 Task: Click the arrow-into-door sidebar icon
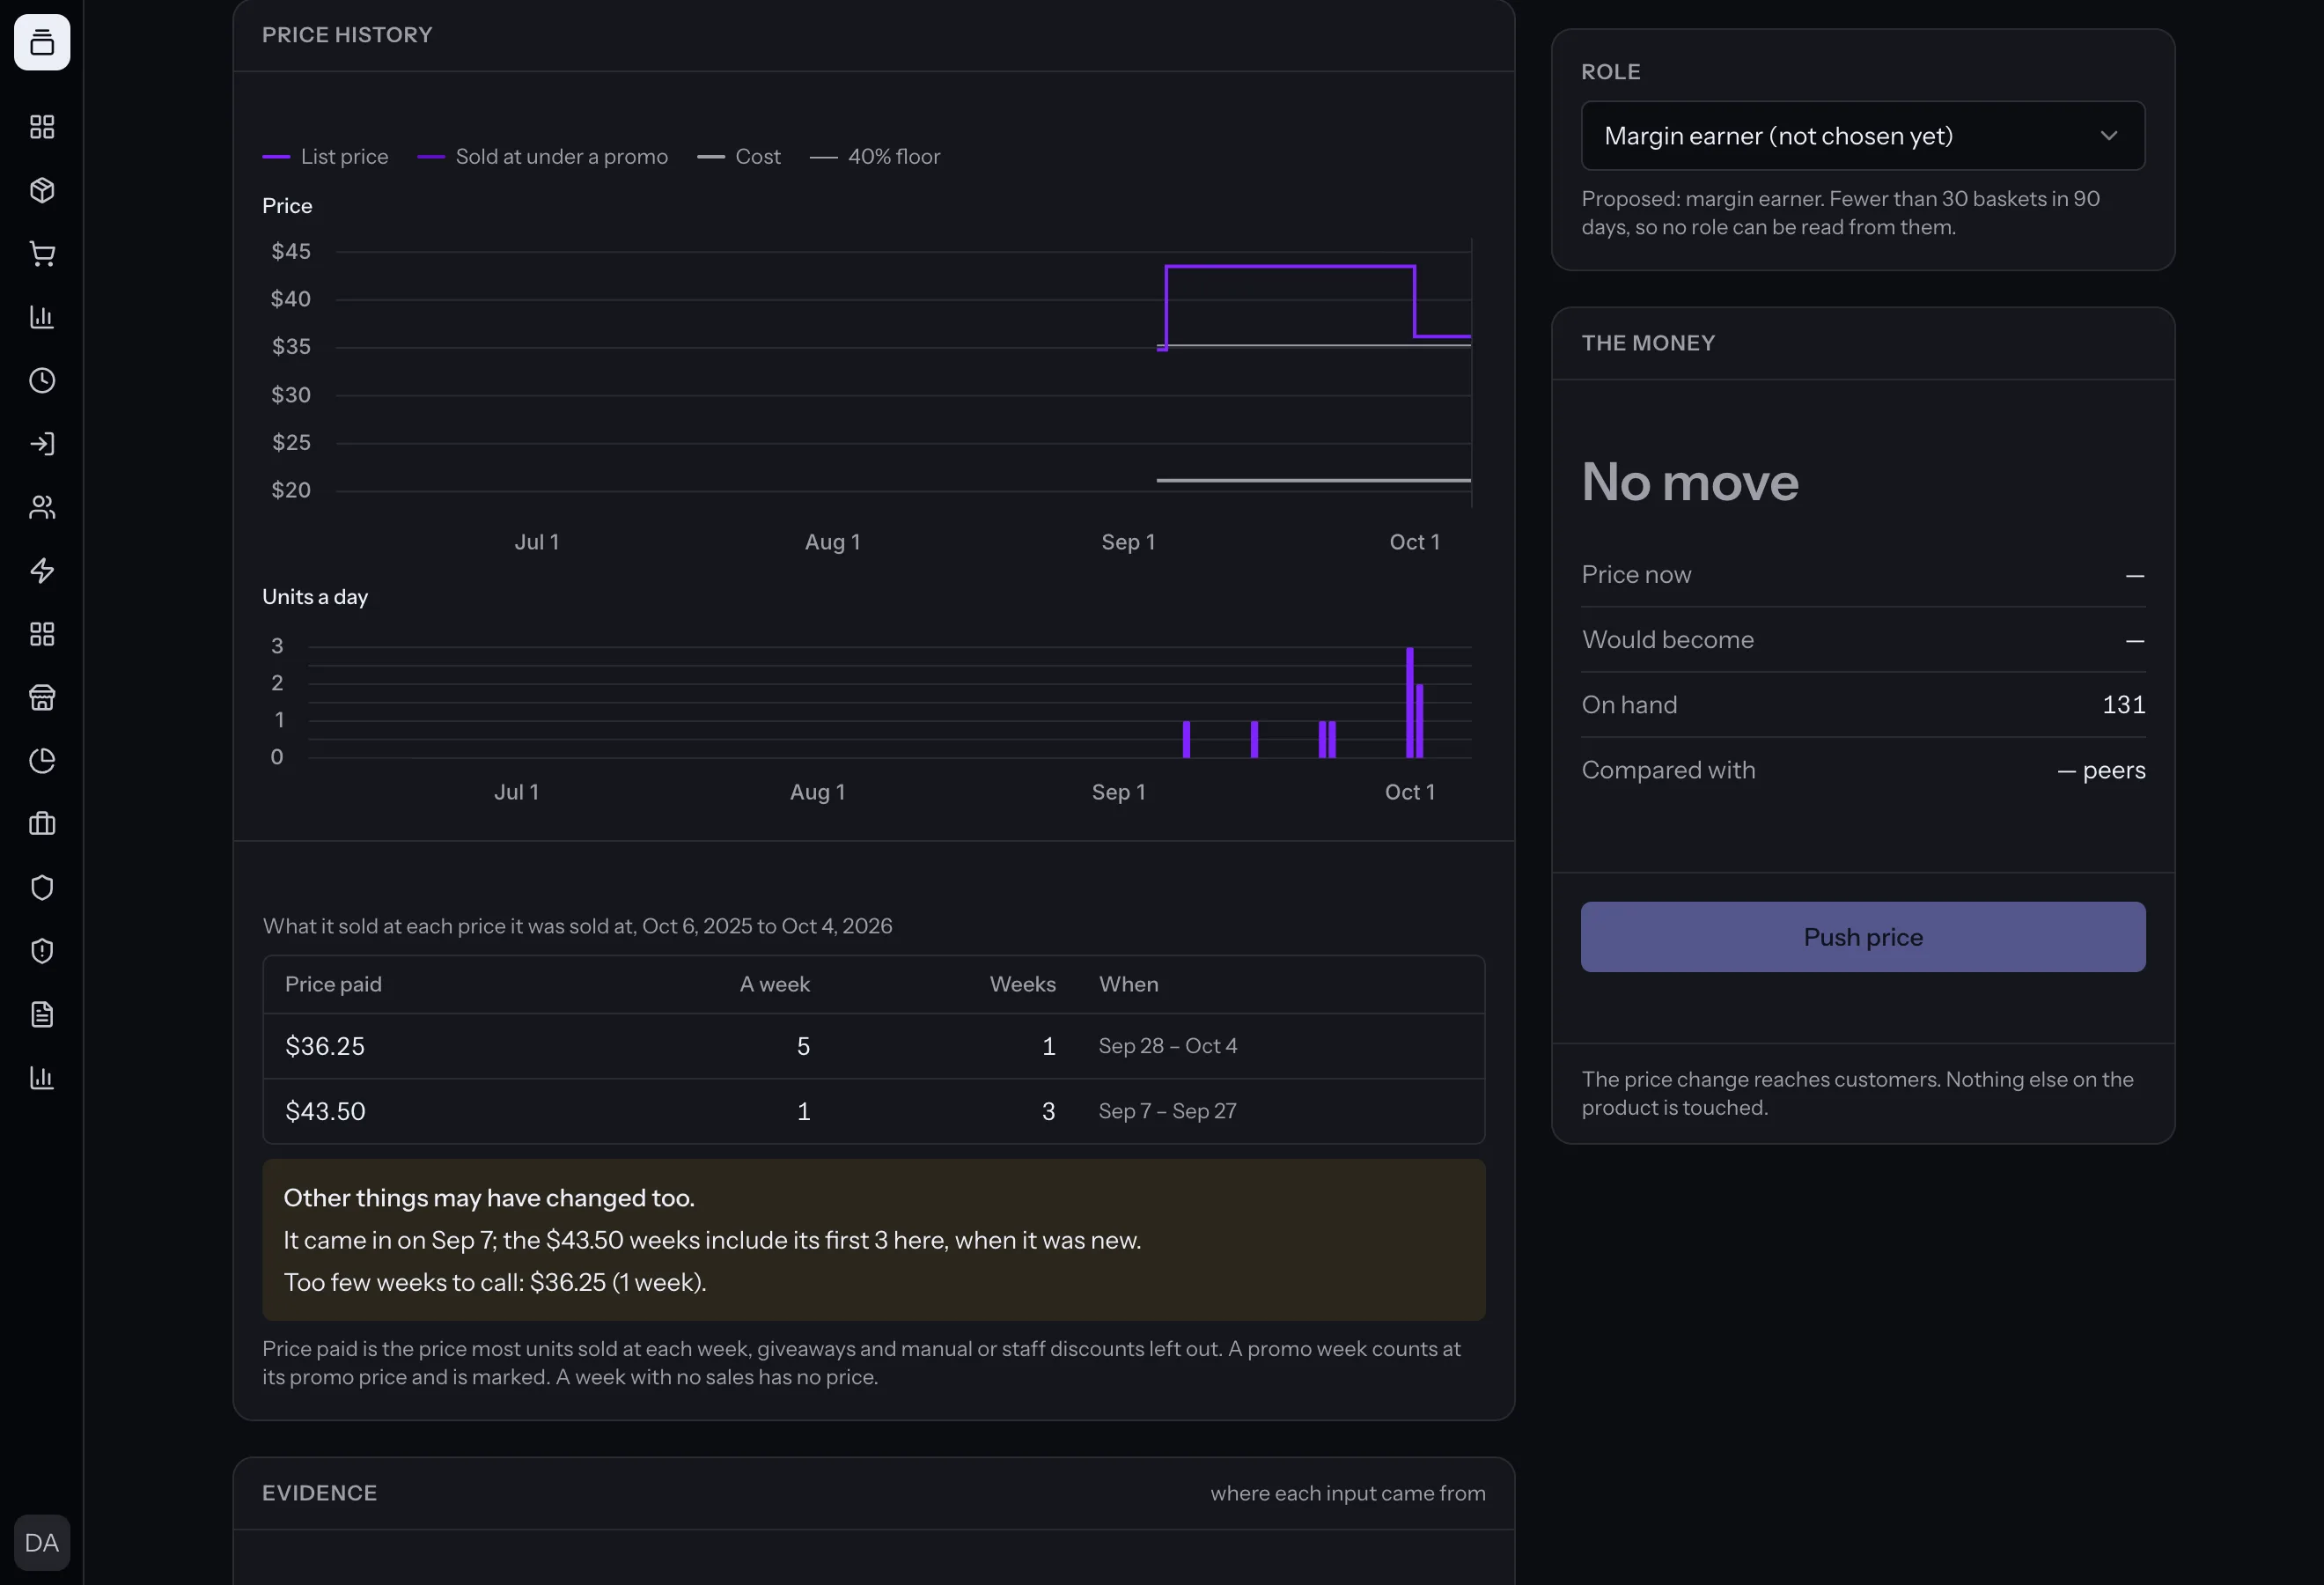tap(42, 444)
